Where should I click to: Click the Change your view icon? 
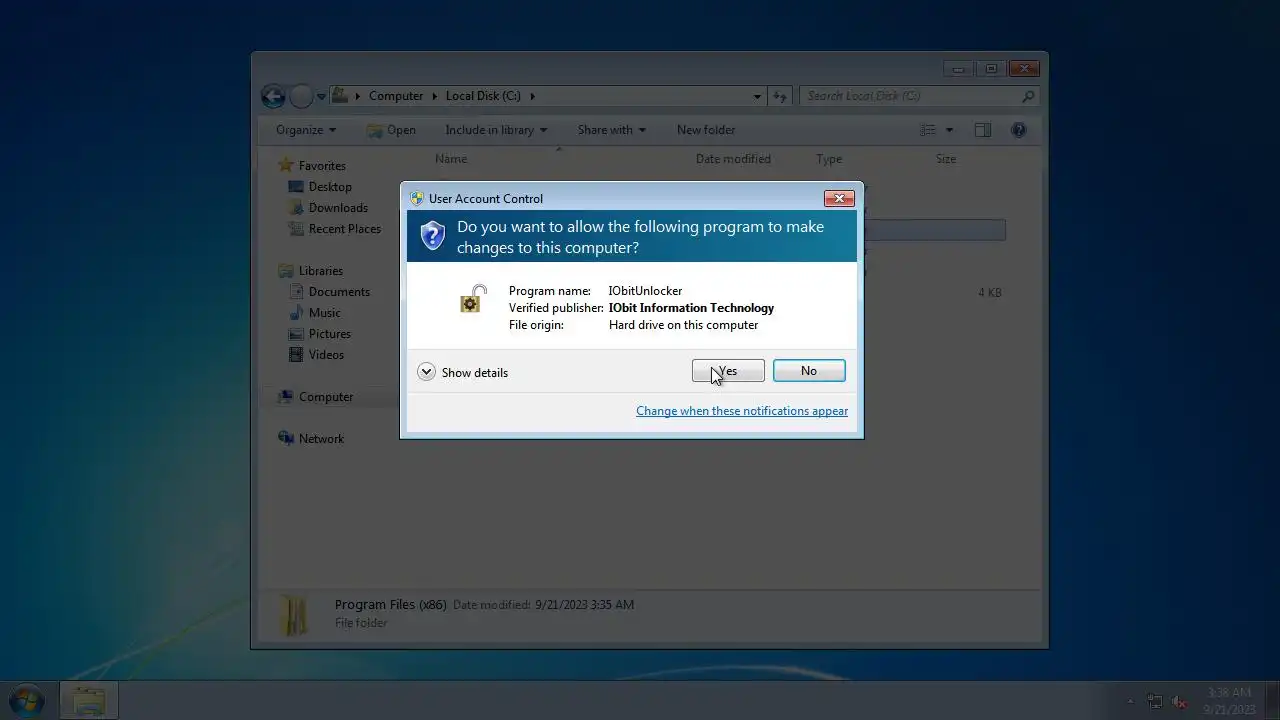point(928,130)
